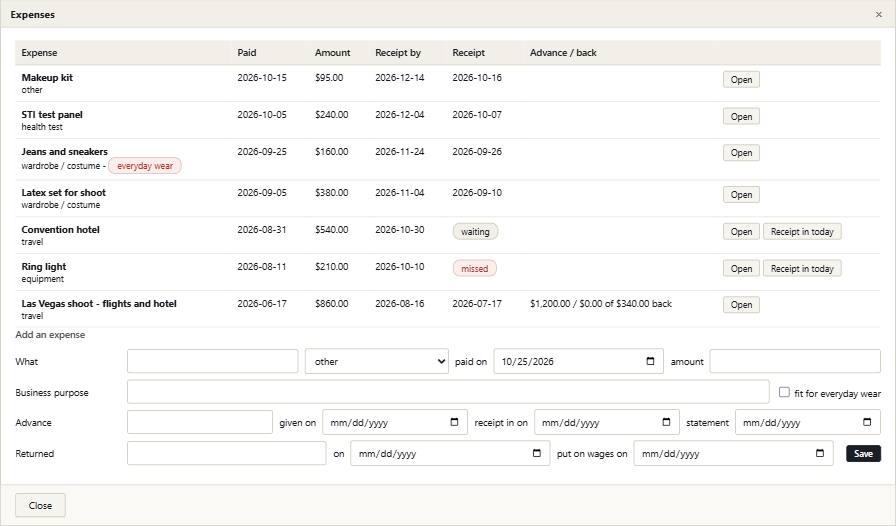Open the calendar picker for paid on date

(650, 361)
